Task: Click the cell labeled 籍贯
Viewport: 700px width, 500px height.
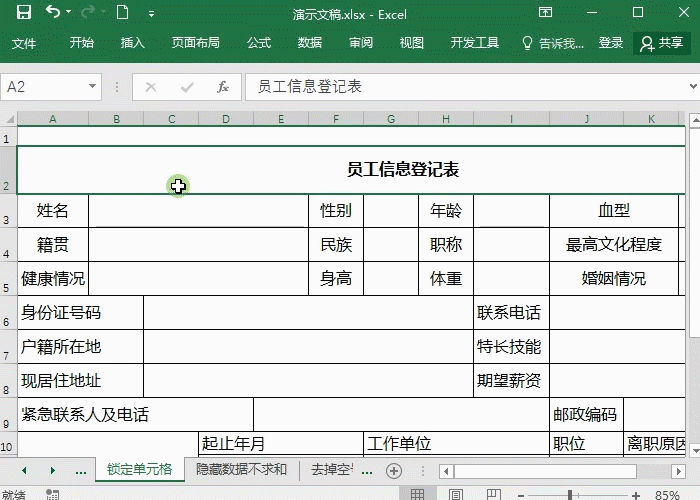Action: point(53,245)
